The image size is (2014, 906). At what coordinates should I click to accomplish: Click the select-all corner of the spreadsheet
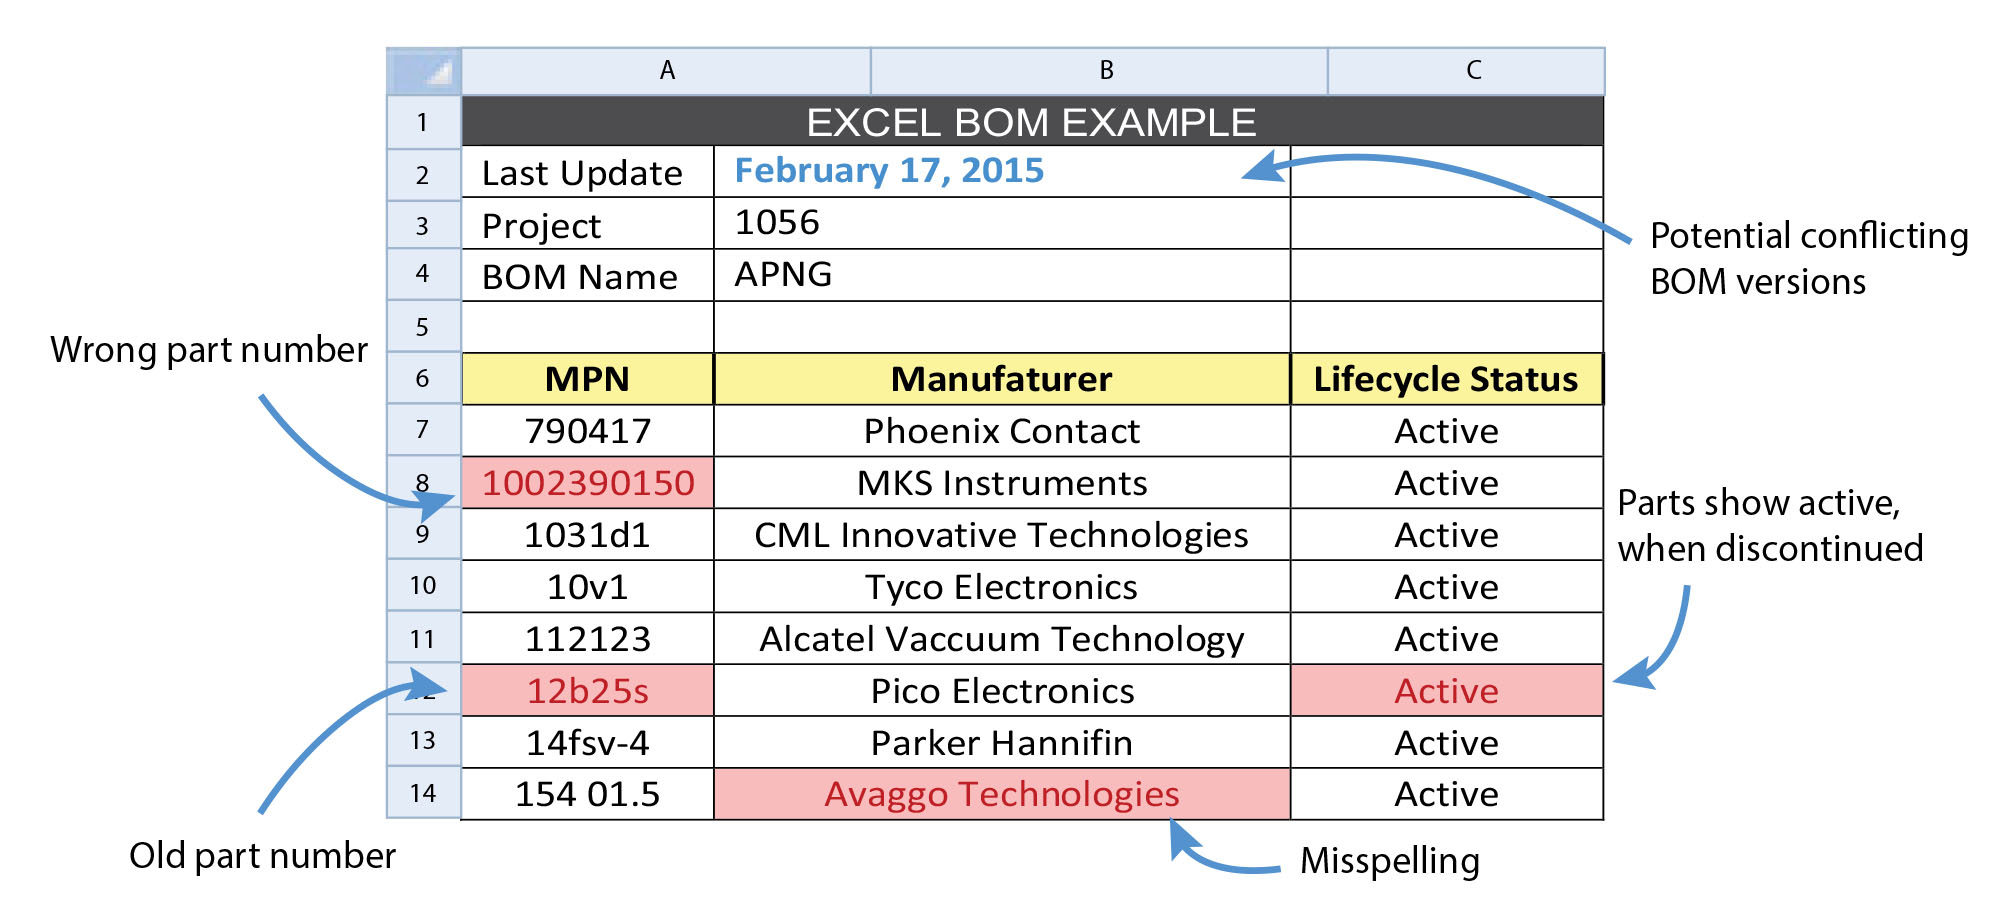(424, 71)
